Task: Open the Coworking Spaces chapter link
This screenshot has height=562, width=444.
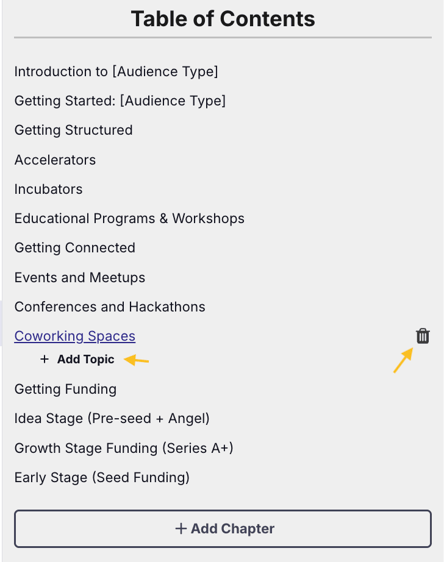Action: click(75, 336)
